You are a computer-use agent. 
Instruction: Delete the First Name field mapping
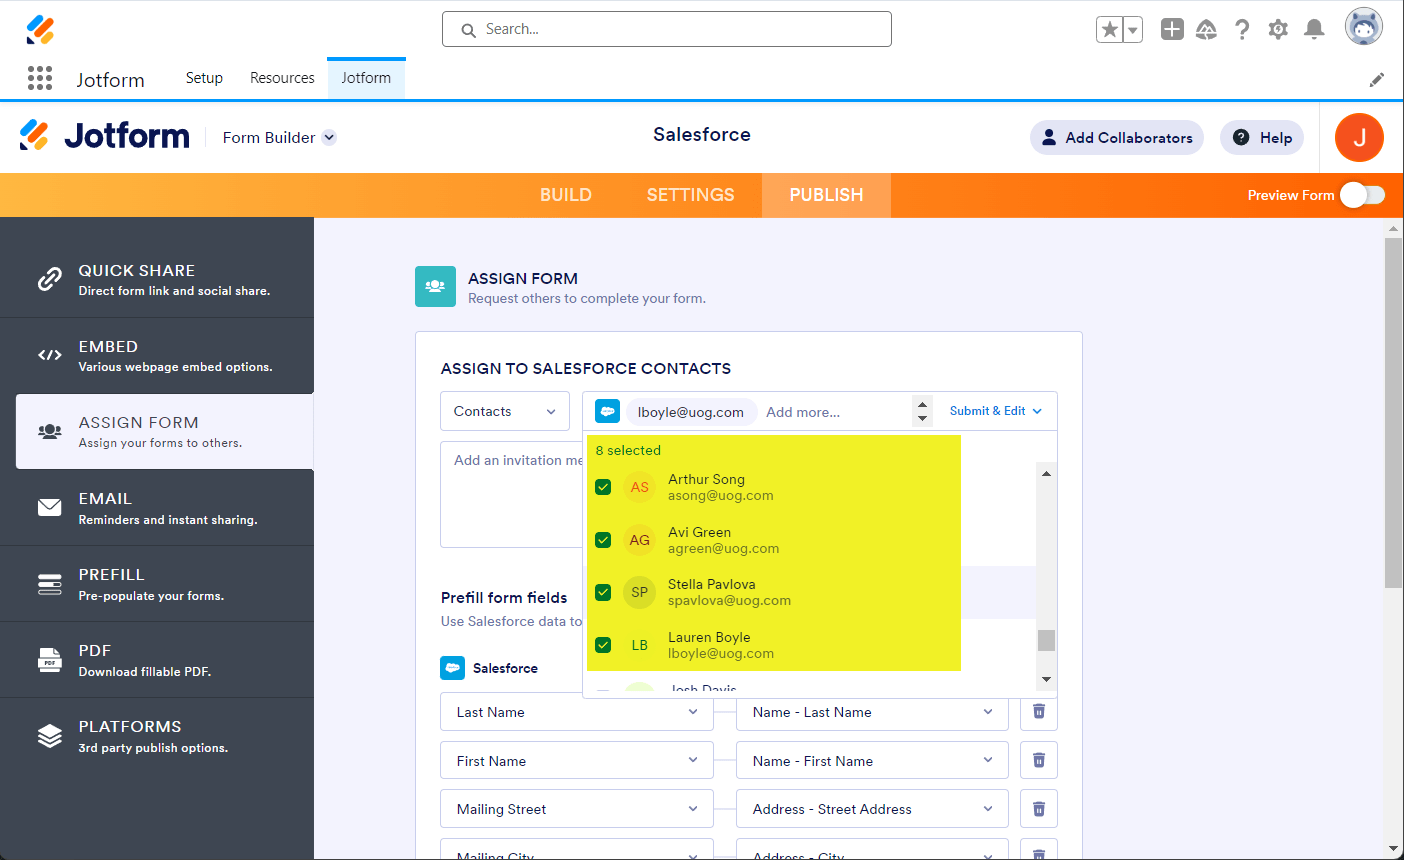click(x=1039, y=760)
